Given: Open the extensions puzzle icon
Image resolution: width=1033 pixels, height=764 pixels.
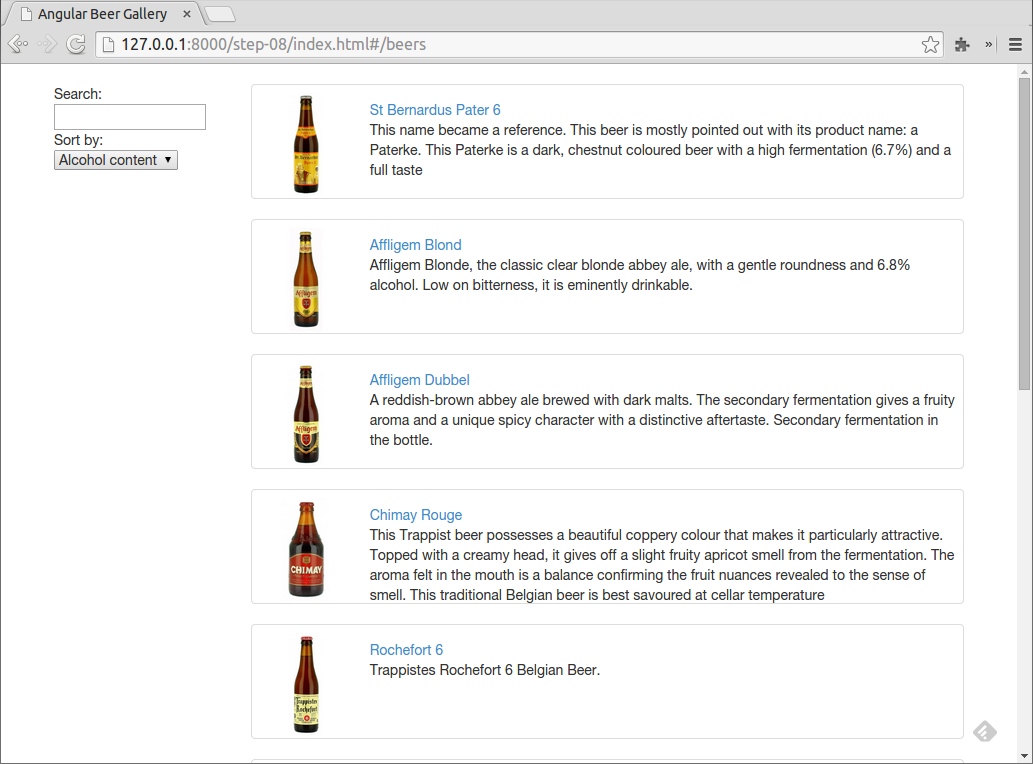Looking at the screenshot, I should 962,45.
